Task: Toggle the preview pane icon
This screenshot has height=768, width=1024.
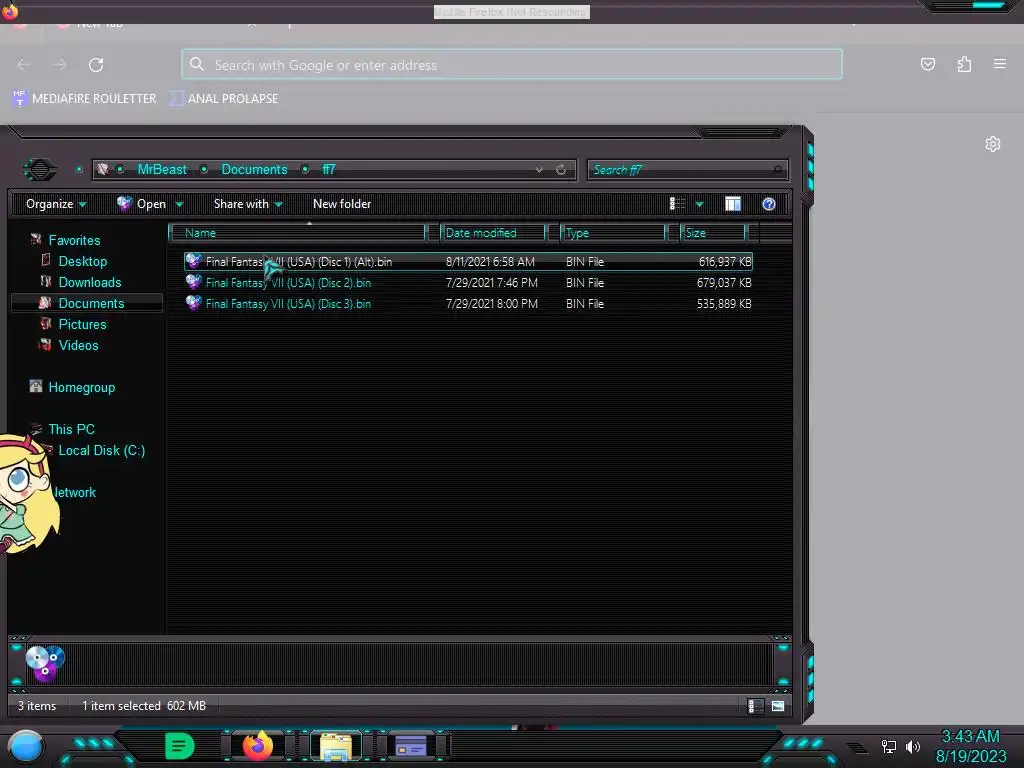Action: tap(733, 204)
